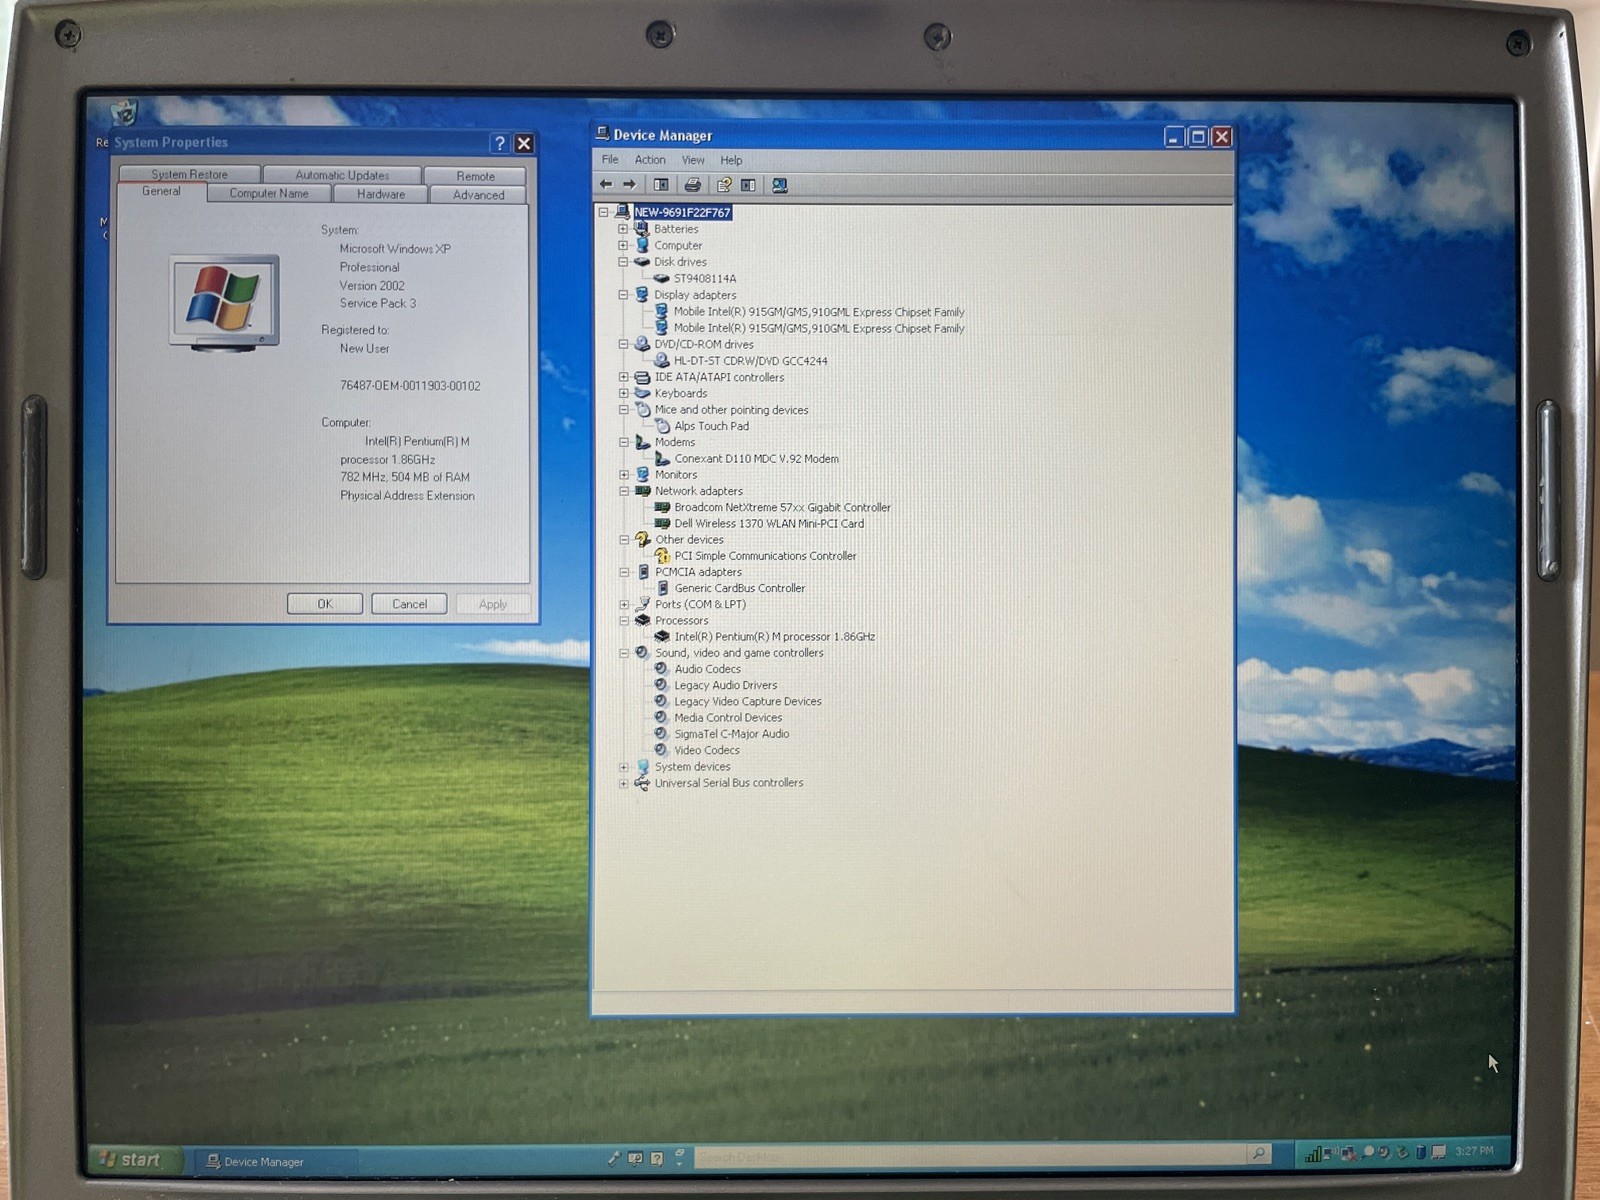Select Media Control Devices entry

coord(727,718)
